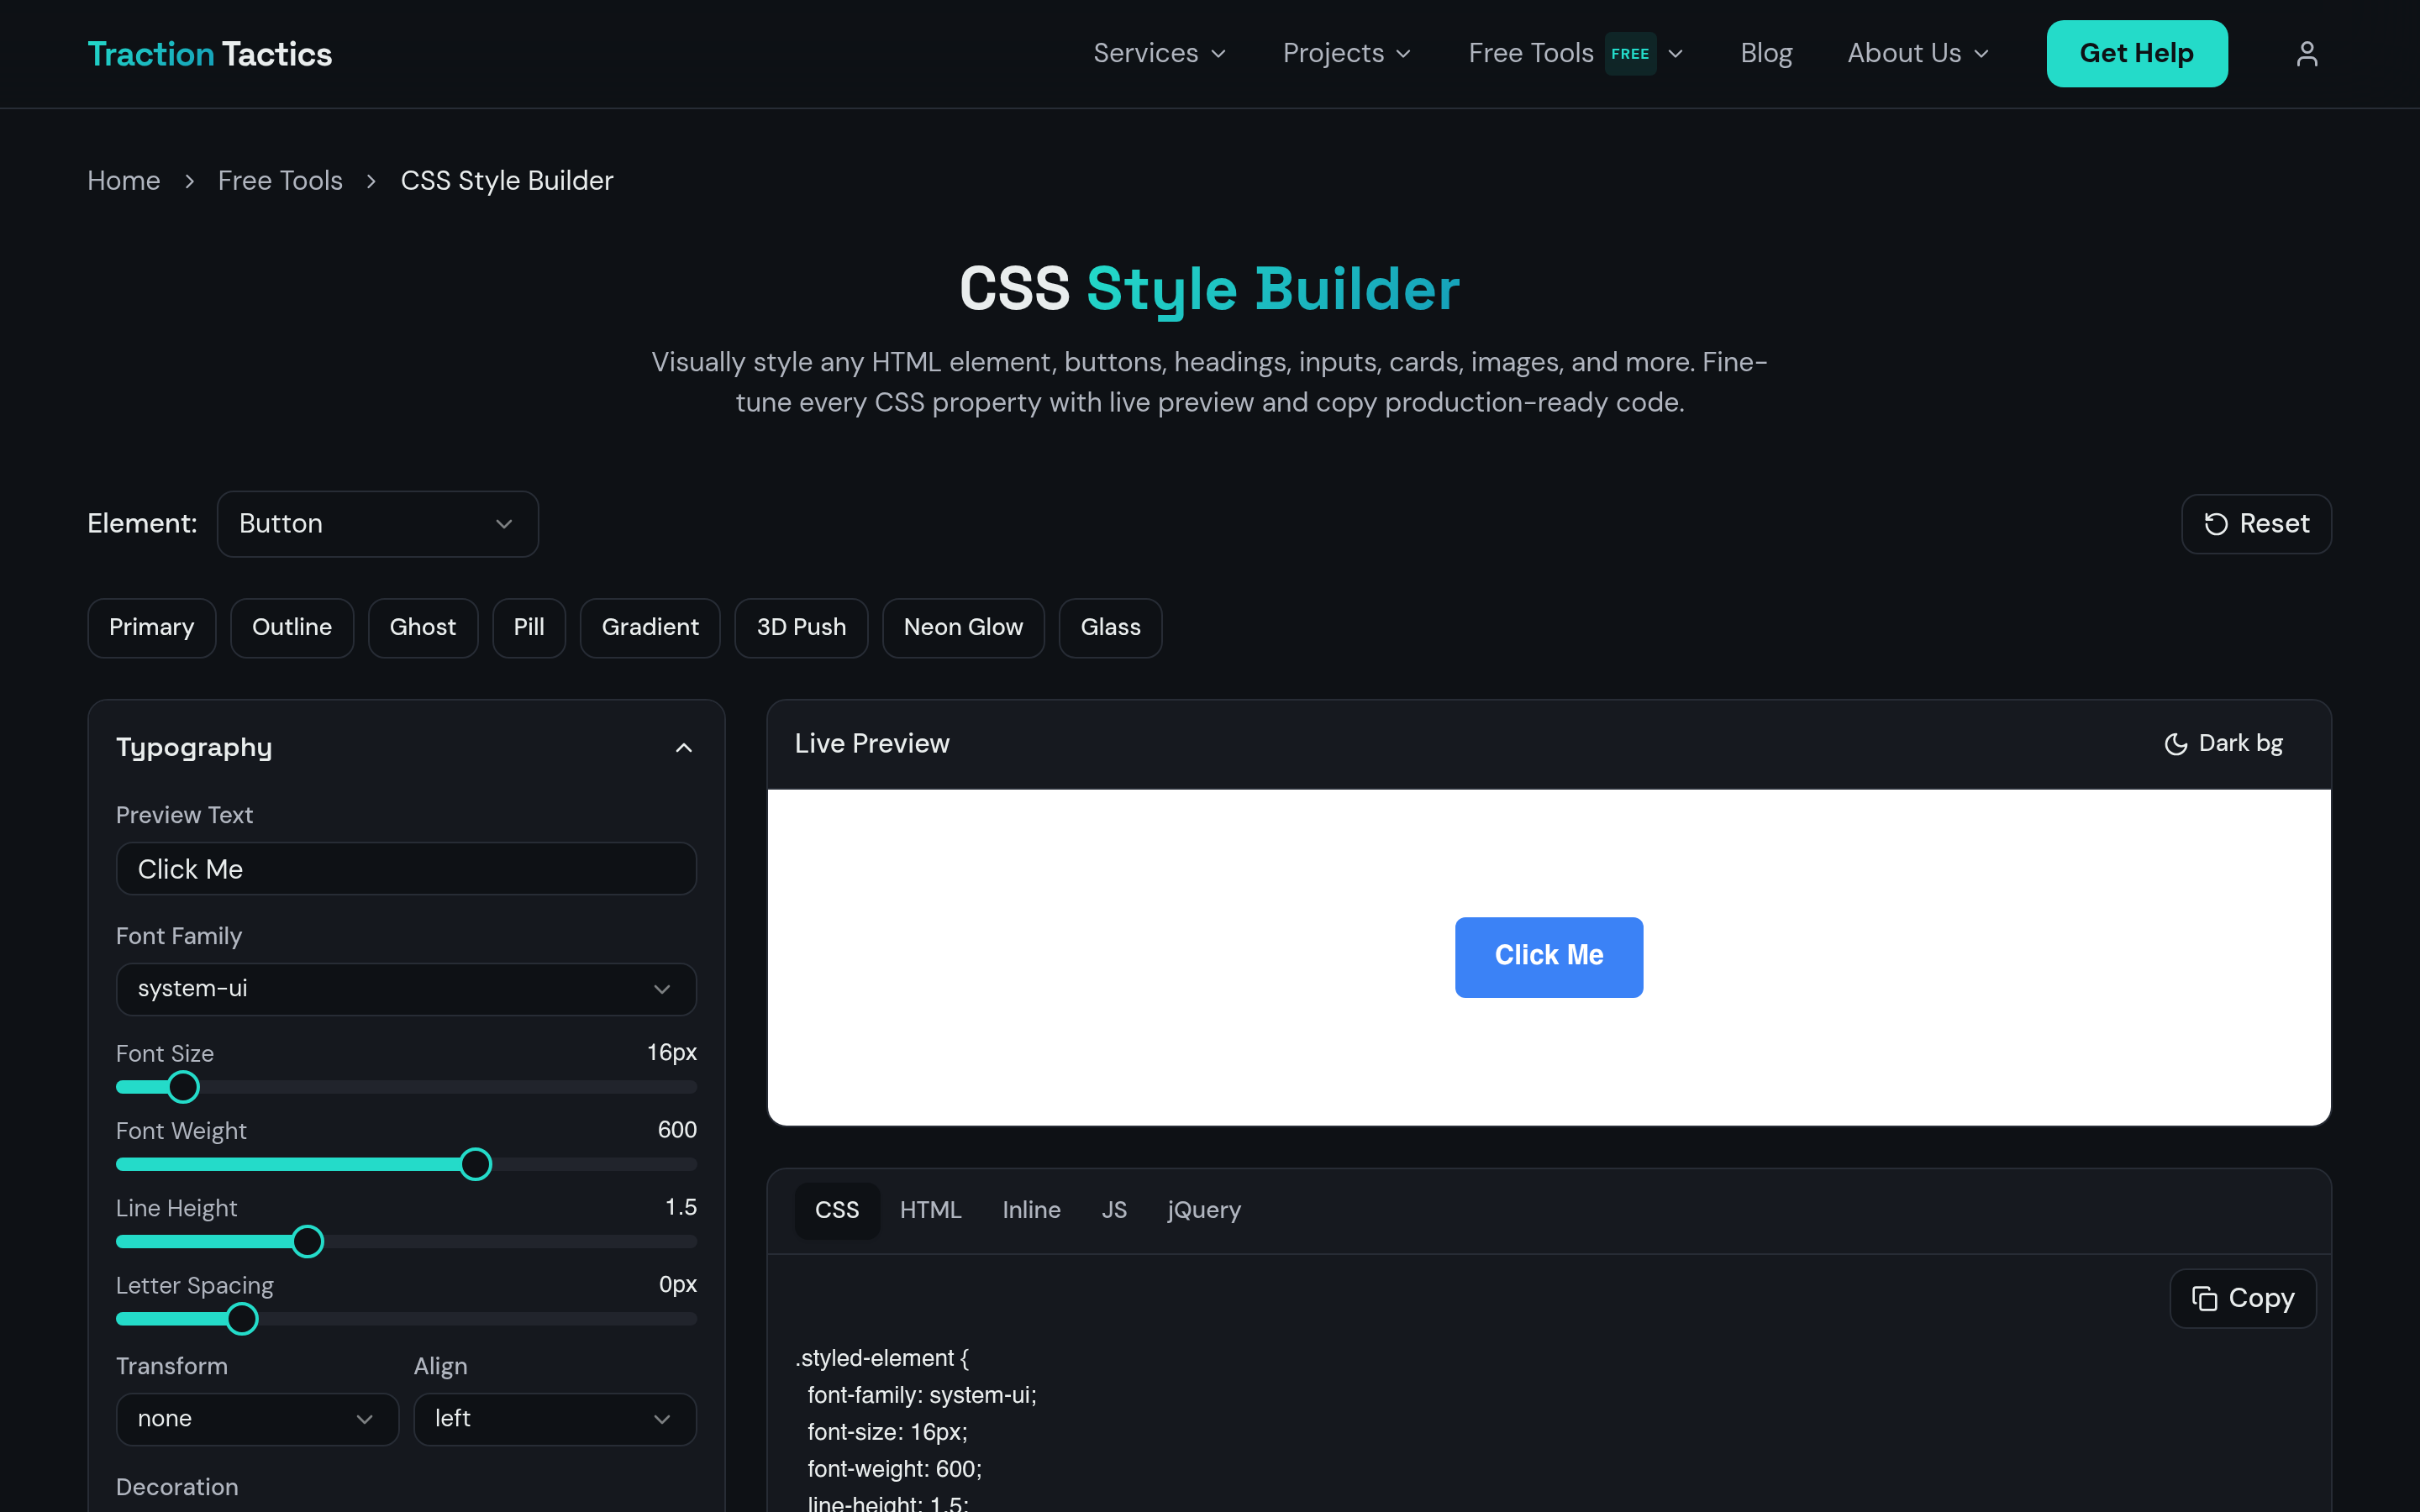
Task: Click the Letter Spacing slider handle
Action: [x=241, y=1319]
